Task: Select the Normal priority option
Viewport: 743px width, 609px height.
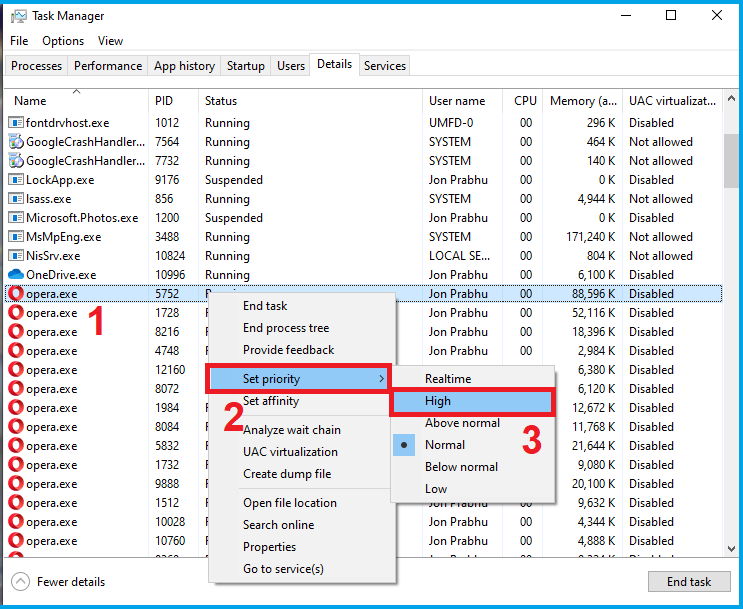Action: point(472,445)
